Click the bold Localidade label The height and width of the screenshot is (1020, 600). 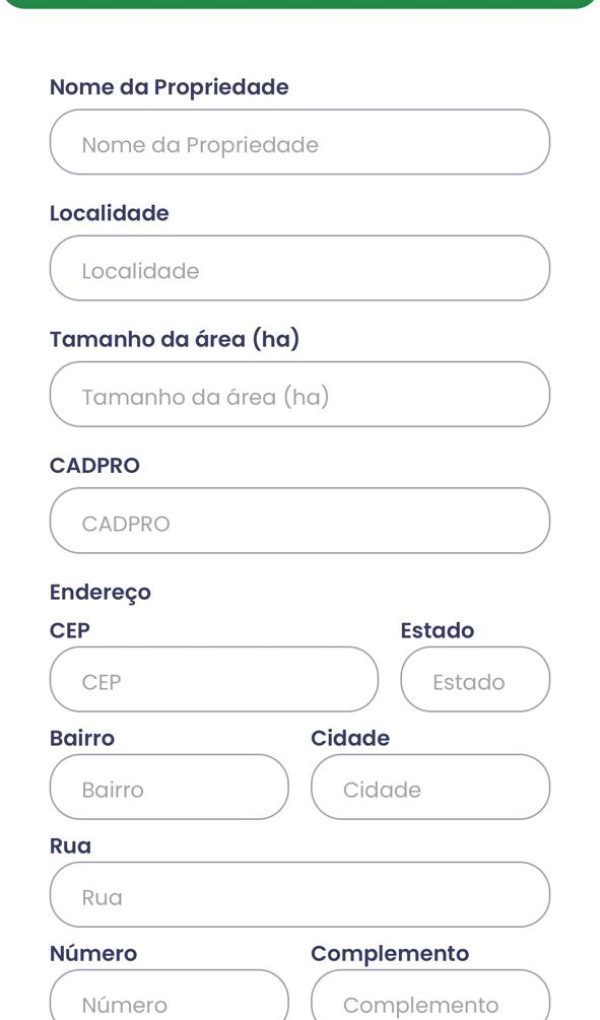[x=109, y=213]
